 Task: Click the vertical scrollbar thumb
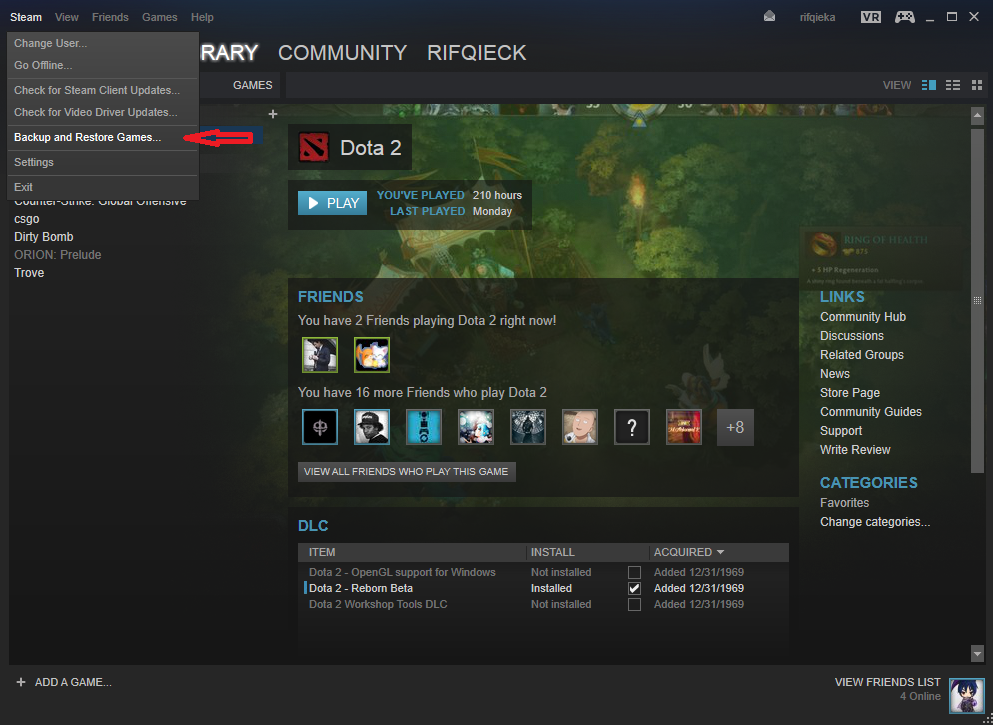(977, 300)
